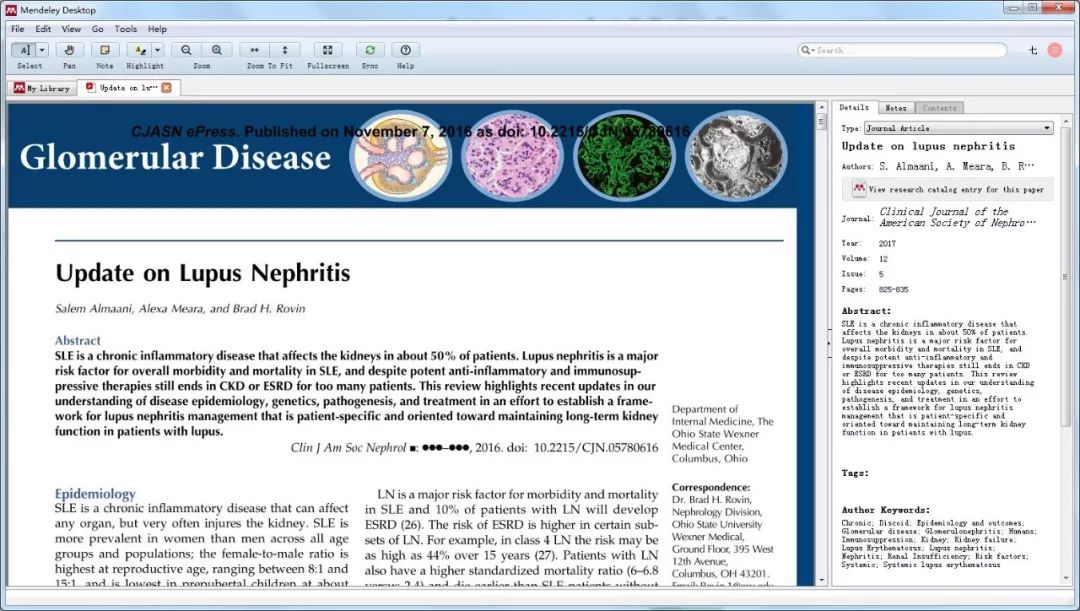The image size is (1080, 611).
Task: Zoom out using the minus magnifier
Action: coord(186,50)
